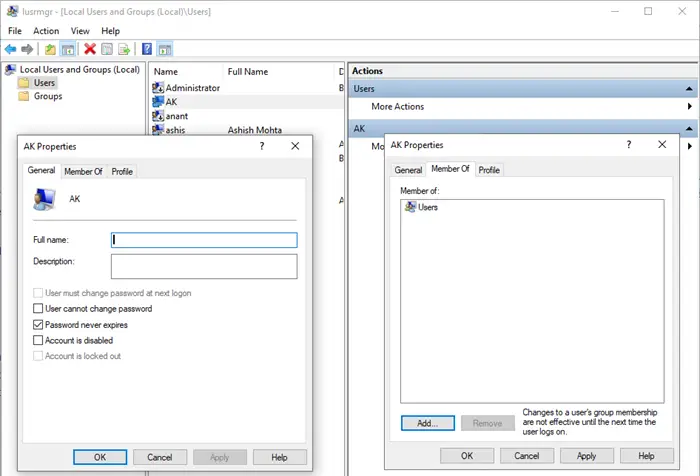Click Apply in the right AK Properties

click(587, 456)
